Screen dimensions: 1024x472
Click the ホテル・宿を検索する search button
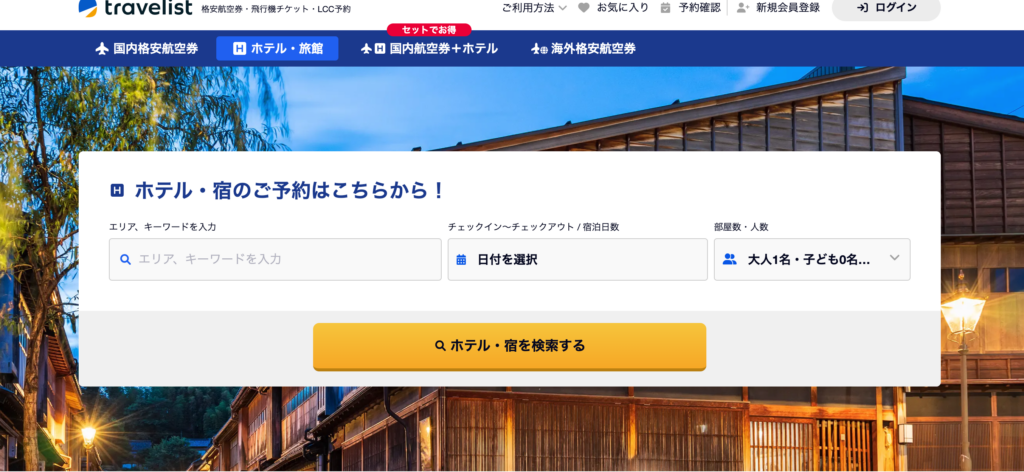[x=509, y=346]
